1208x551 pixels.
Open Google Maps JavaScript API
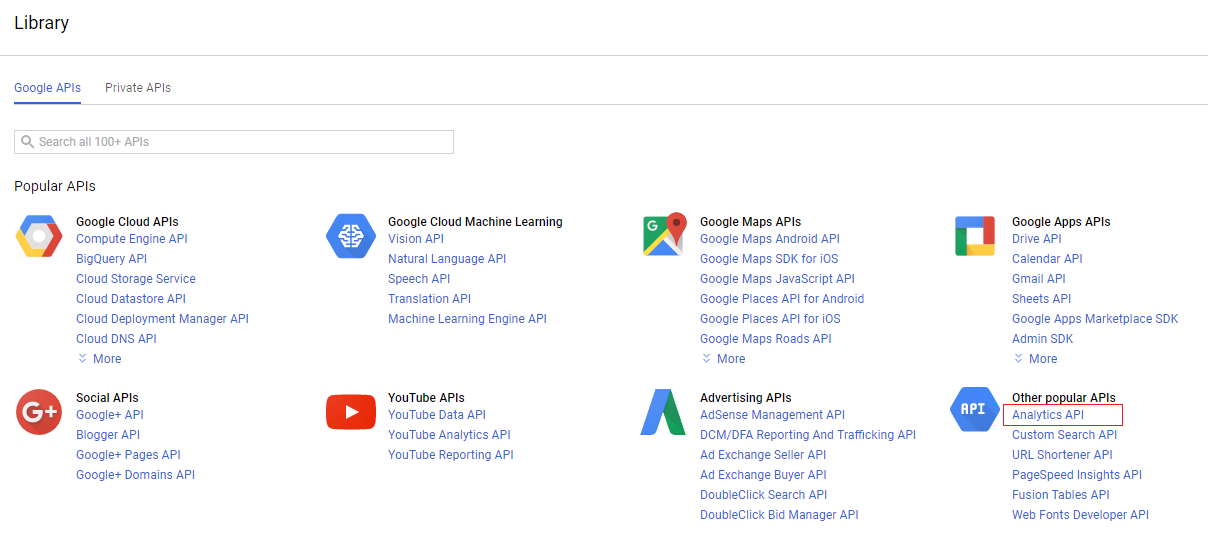(x=777, y=279)
